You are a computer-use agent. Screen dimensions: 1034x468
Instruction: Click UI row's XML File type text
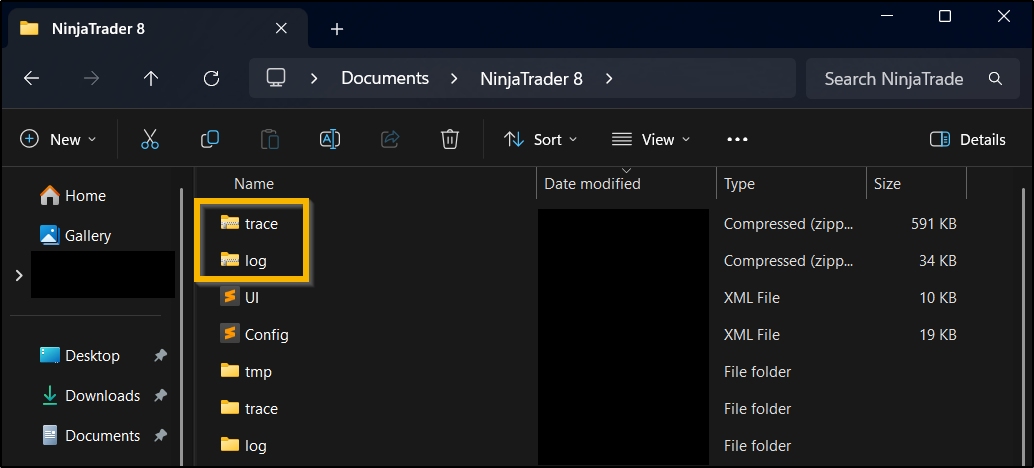click(x=752, y=298)
